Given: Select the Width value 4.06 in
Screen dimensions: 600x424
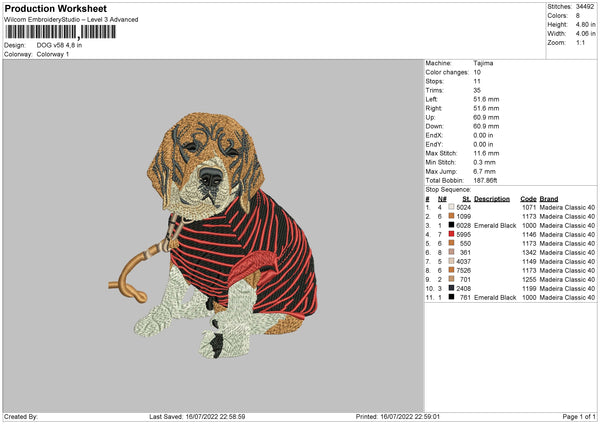Looking at the screenshot, I should 585,34.
